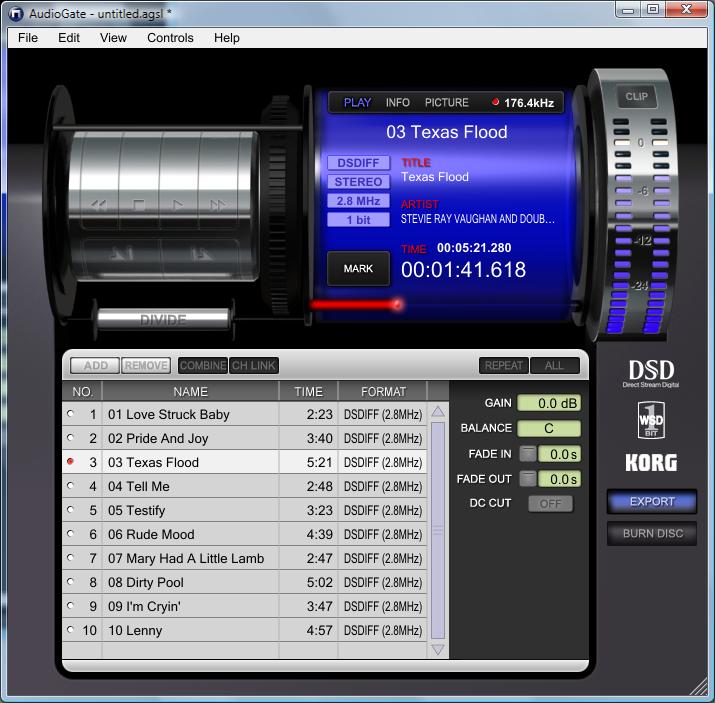Click the FADE IN curve knob
Viewport: 715px width, 703px height.
(x=528, y=454)
